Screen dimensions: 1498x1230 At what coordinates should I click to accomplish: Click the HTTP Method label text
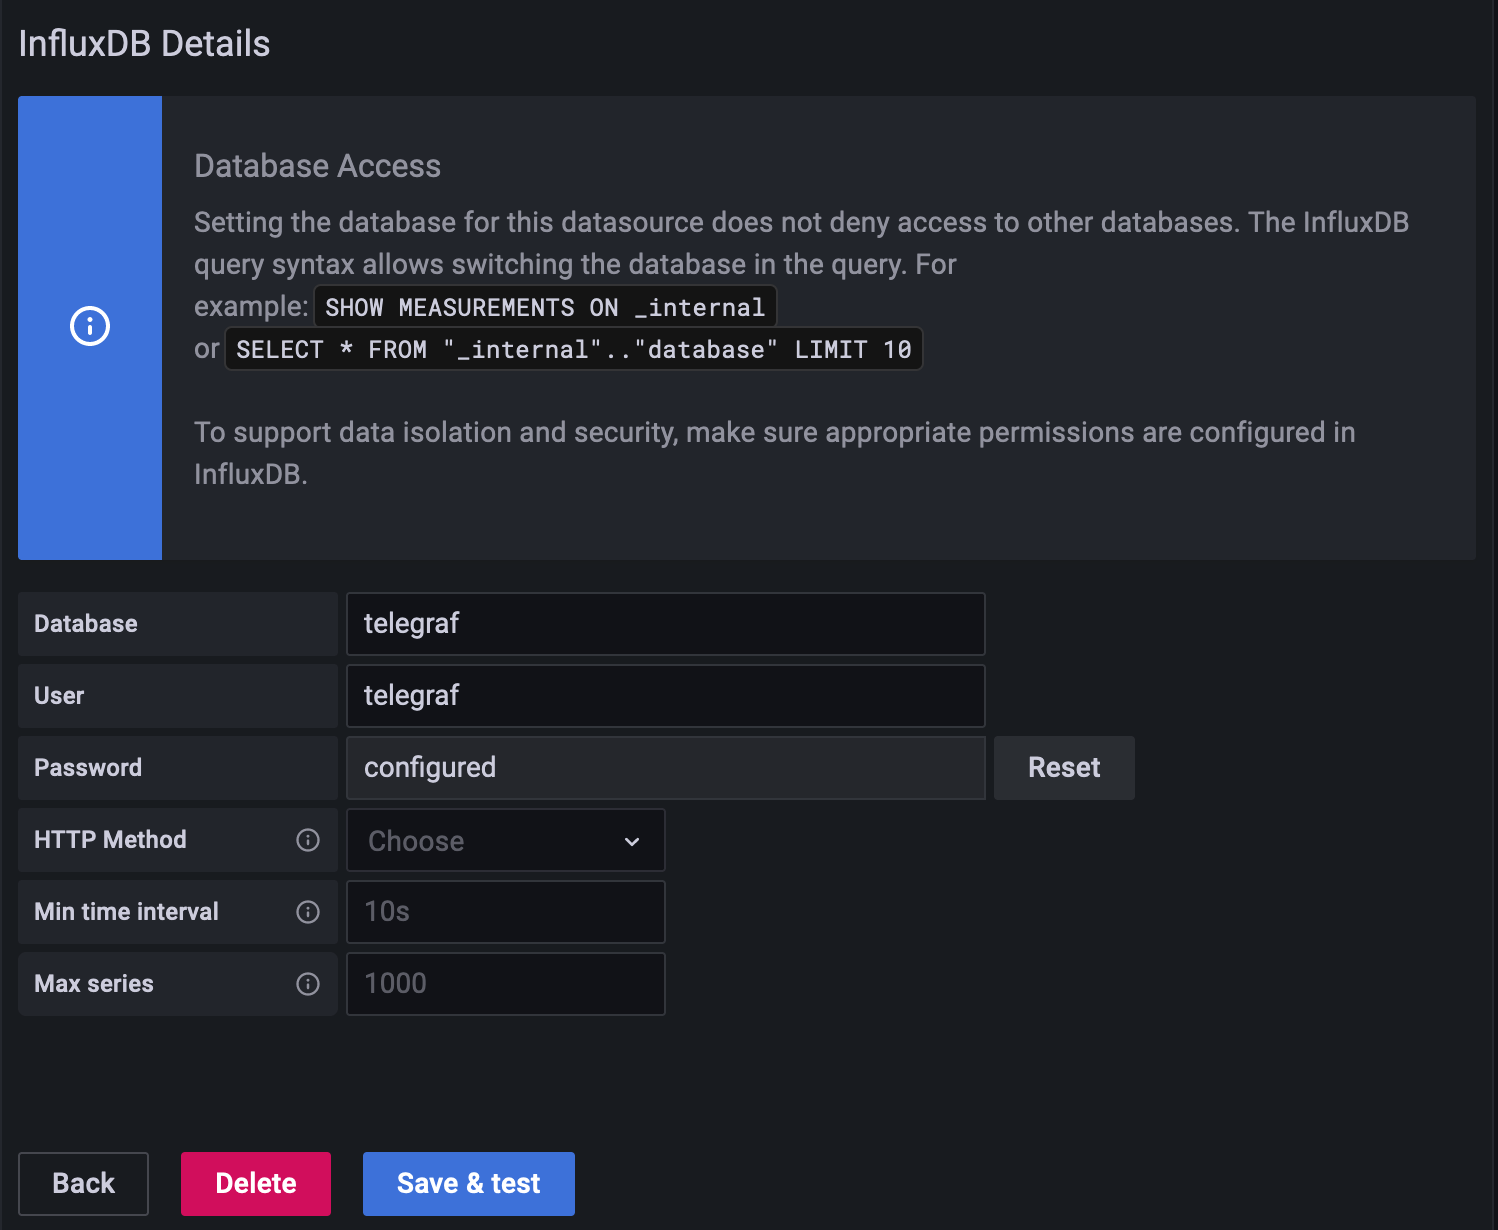click(110, 840)
